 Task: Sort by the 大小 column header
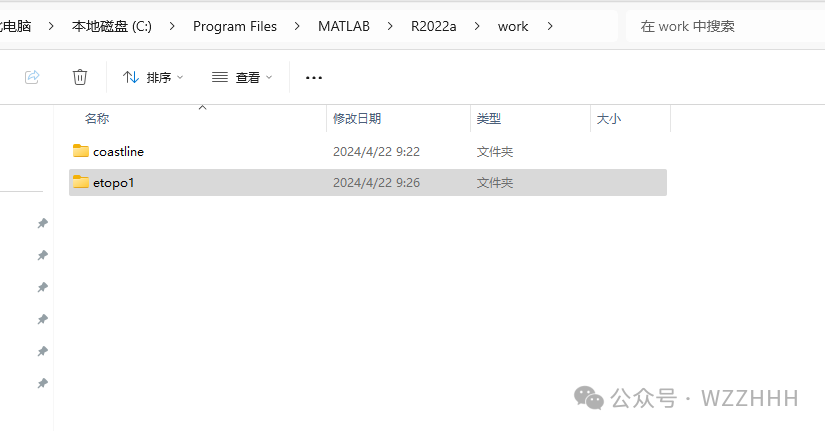click(609, 118)
